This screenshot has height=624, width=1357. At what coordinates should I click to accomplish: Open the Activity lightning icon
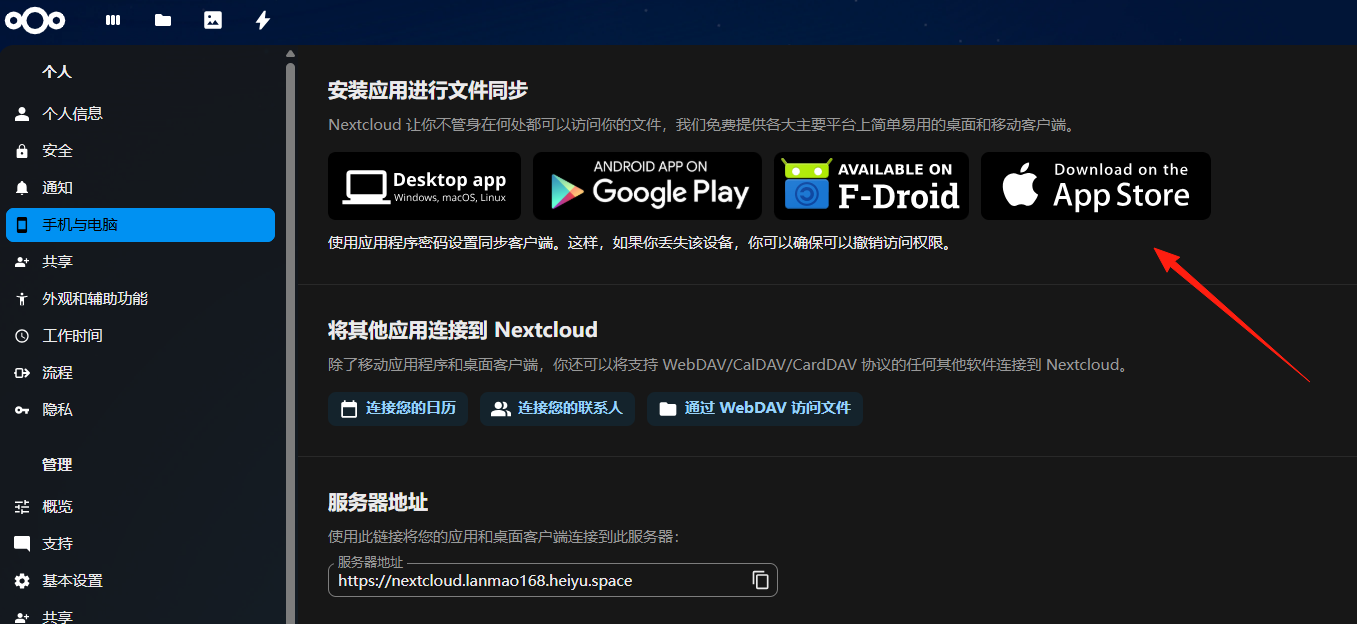coord(263,20)
